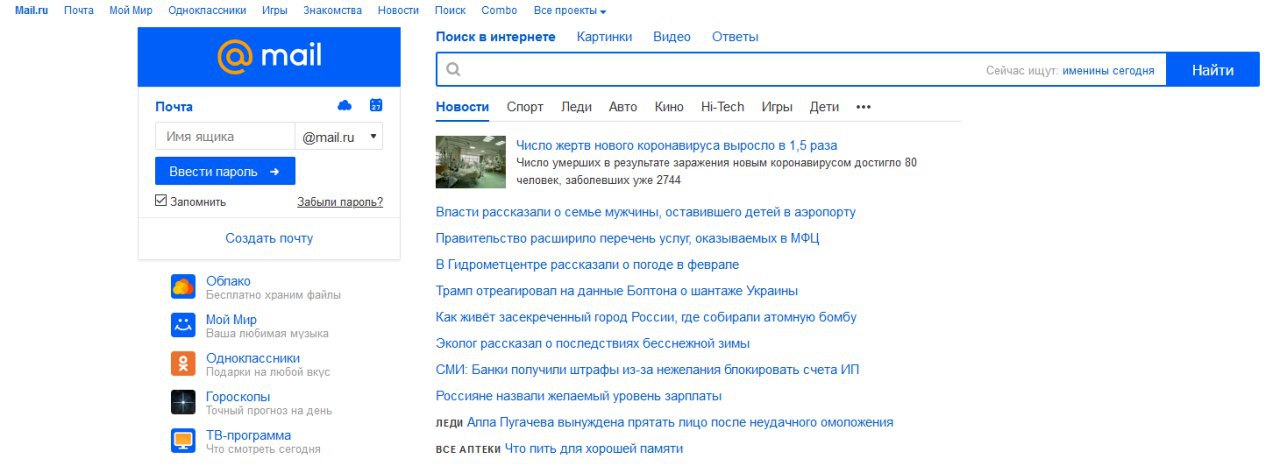Click the Одноклассники orange icon

pyautogui.click(x=183, y=364)
